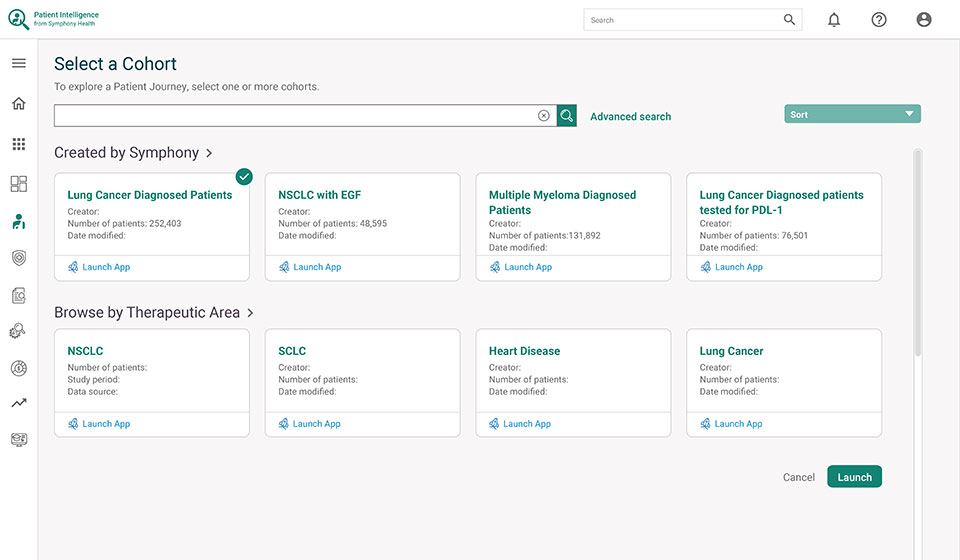Launch App for Multiple Myeloma Diagnosed Patients

point(520,267)
